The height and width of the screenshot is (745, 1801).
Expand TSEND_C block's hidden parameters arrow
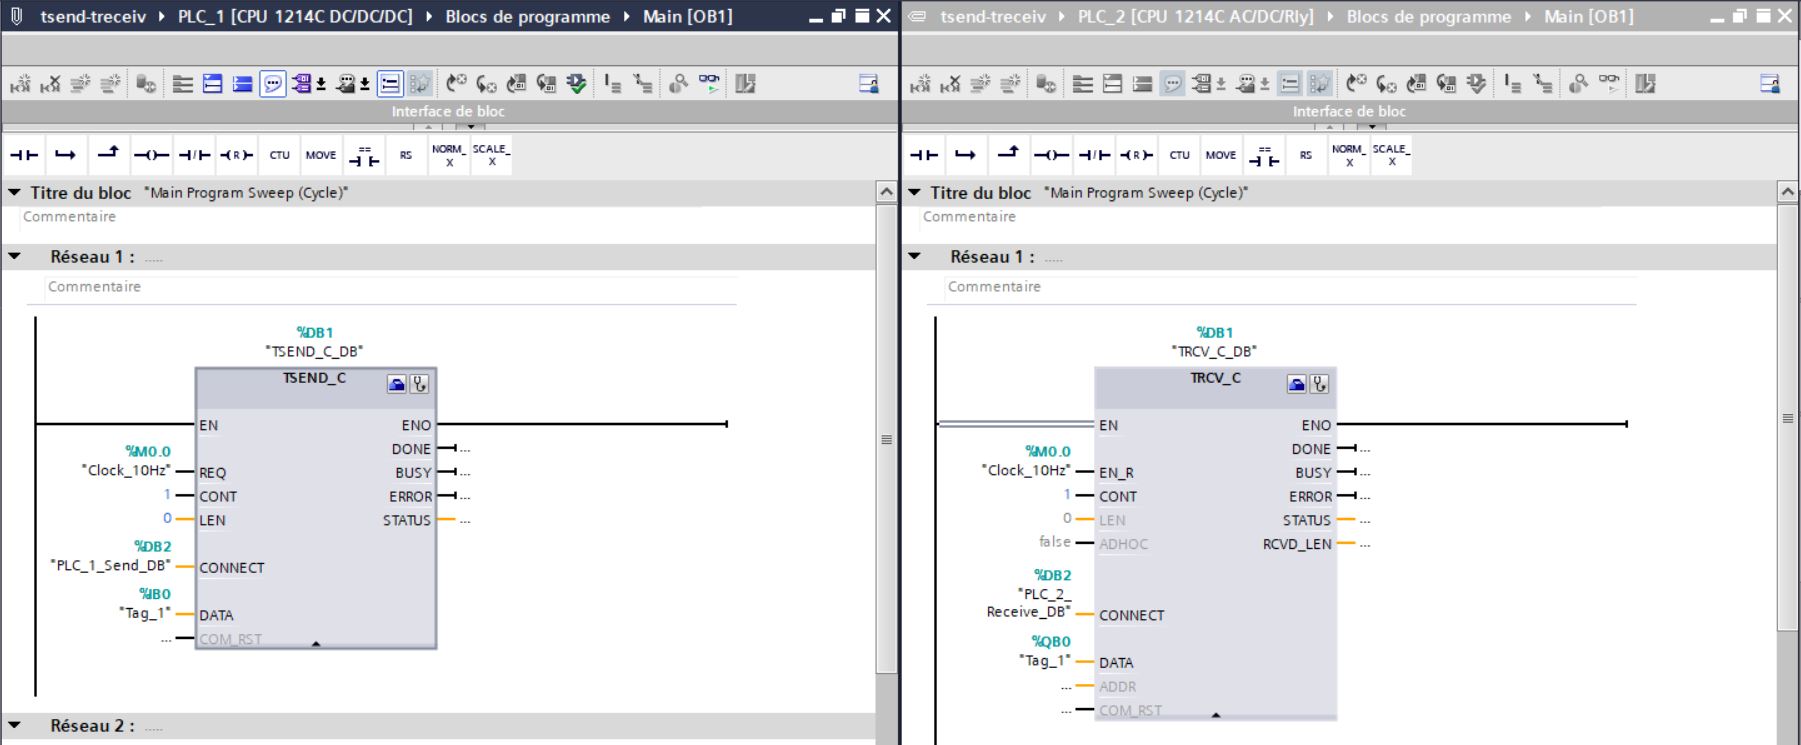point(316,644)
